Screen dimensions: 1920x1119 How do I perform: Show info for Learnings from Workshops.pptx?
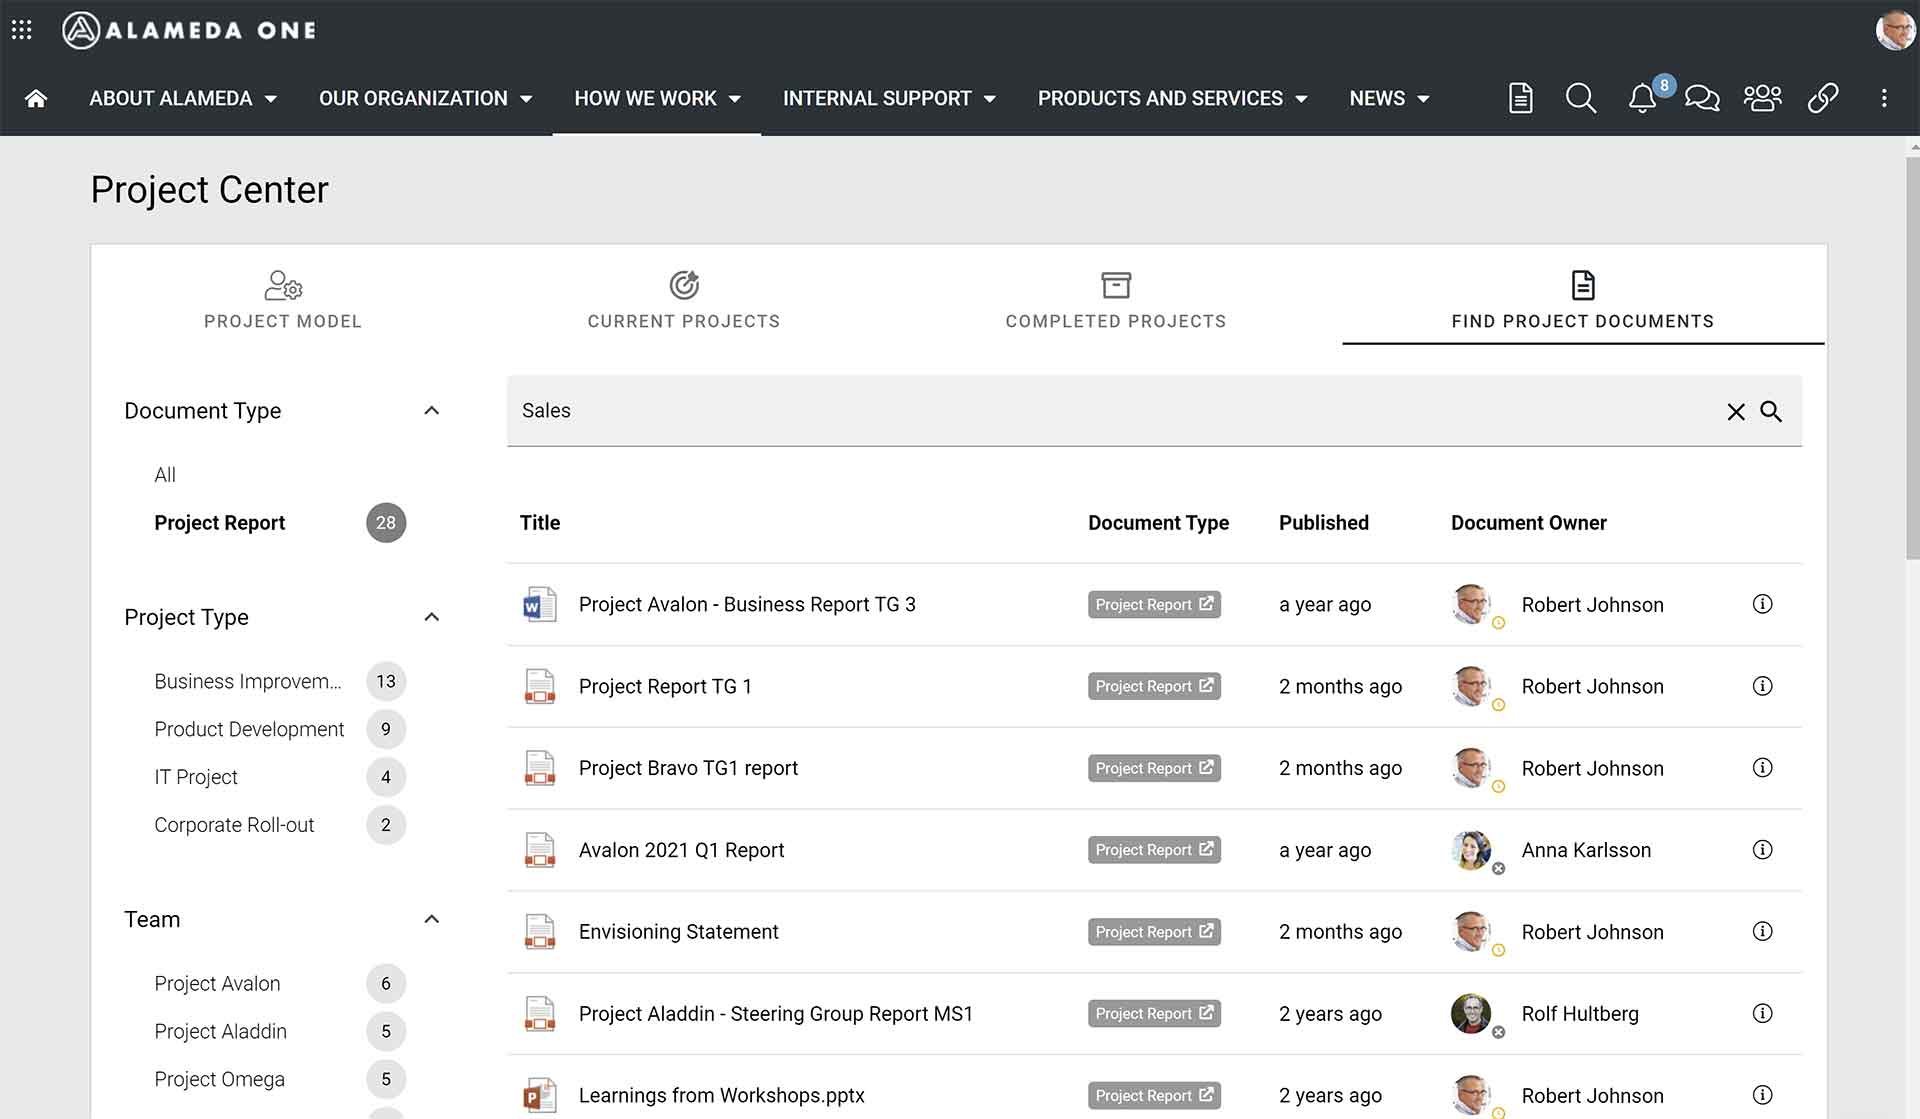click(x=1762, y=1095)
